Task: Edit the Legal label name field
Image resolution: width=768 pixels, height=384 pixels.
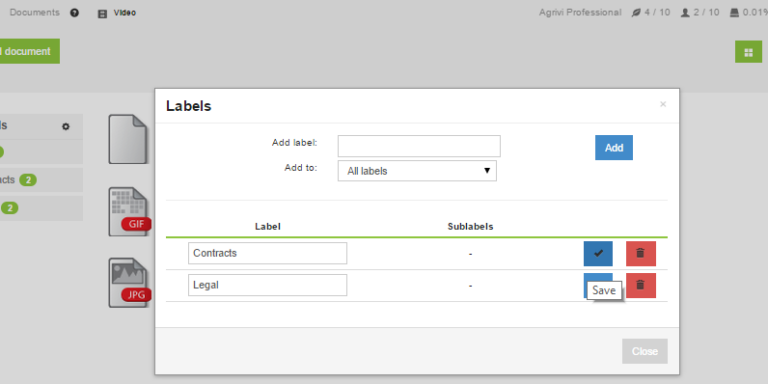Action: coord(267,285)
